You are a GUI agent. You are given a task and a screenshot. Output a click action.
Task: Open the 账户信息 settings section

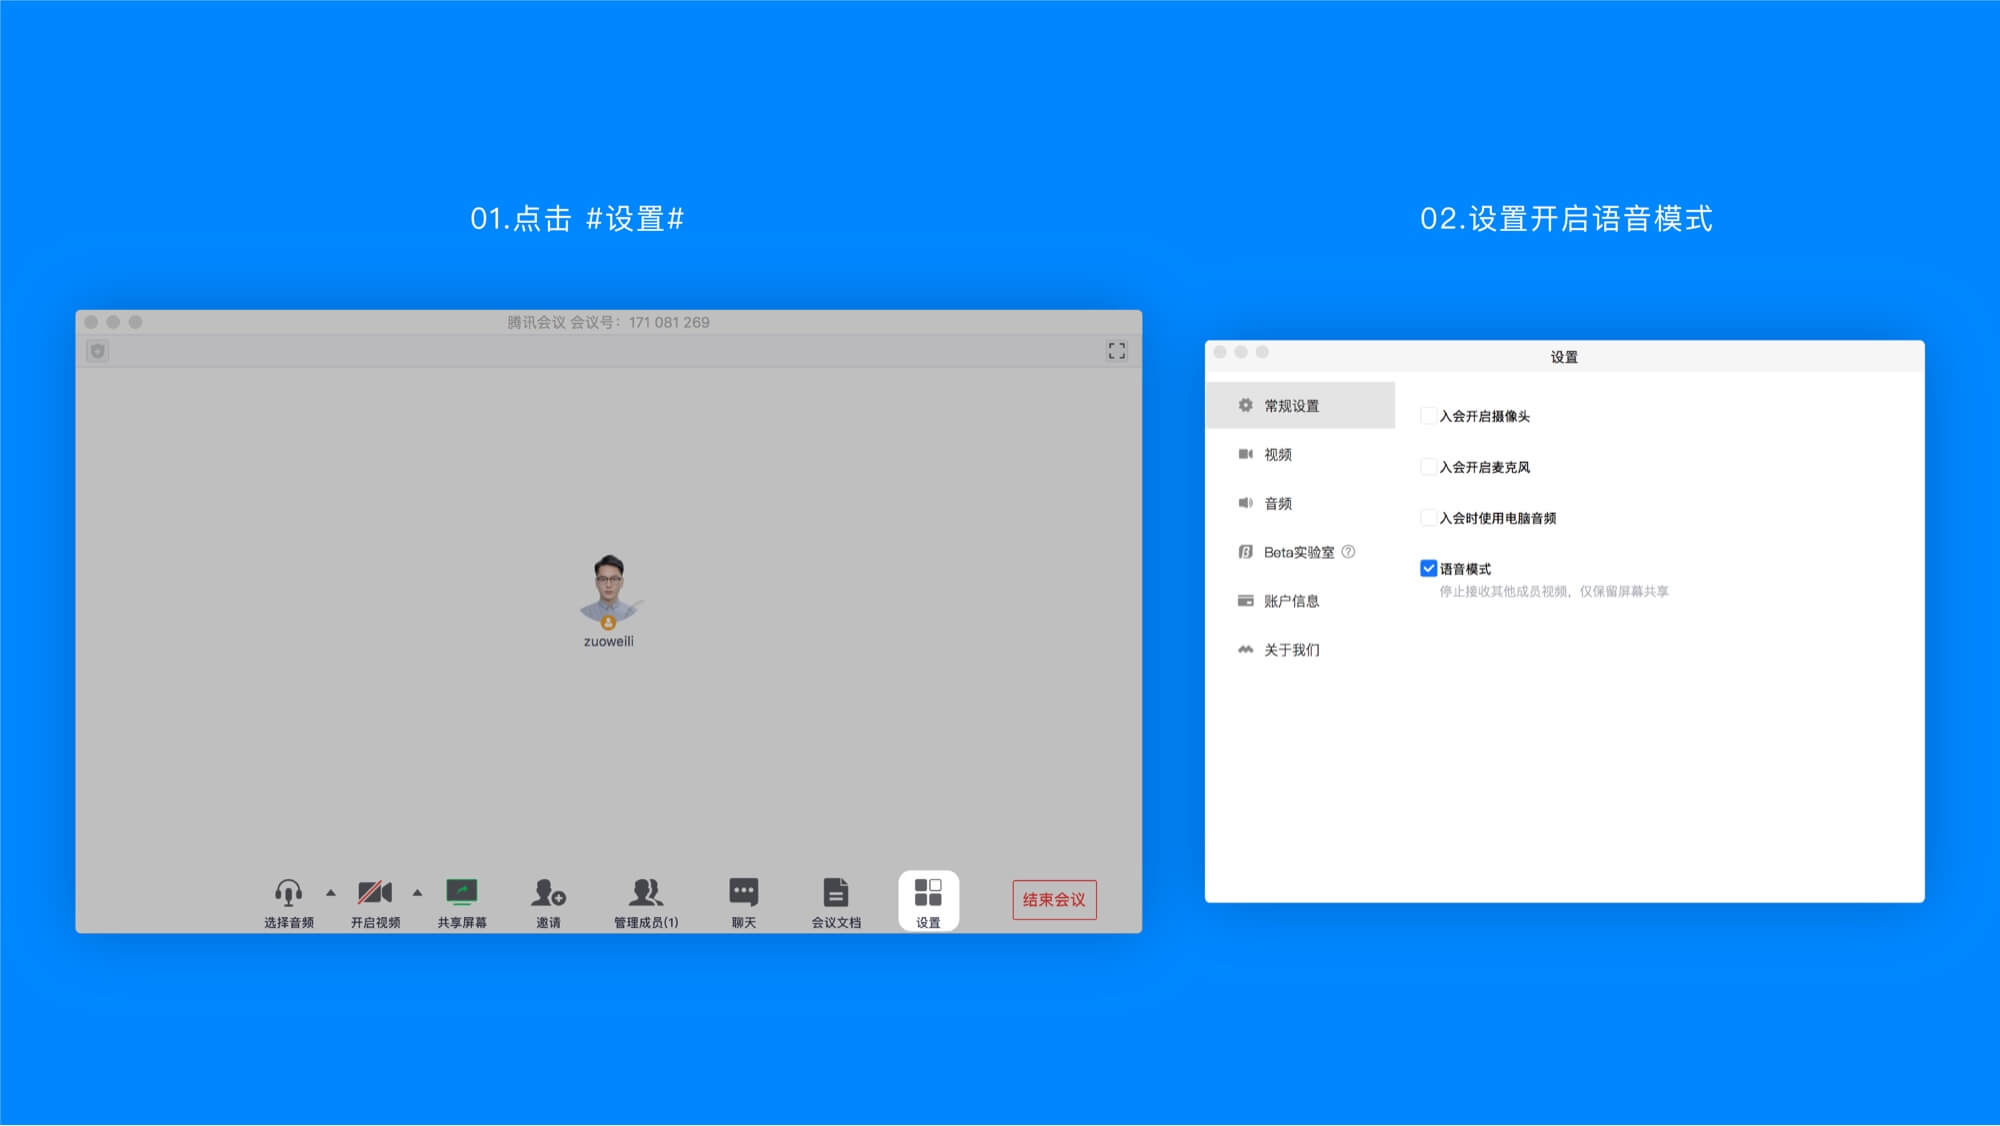tap(1293, 600)
